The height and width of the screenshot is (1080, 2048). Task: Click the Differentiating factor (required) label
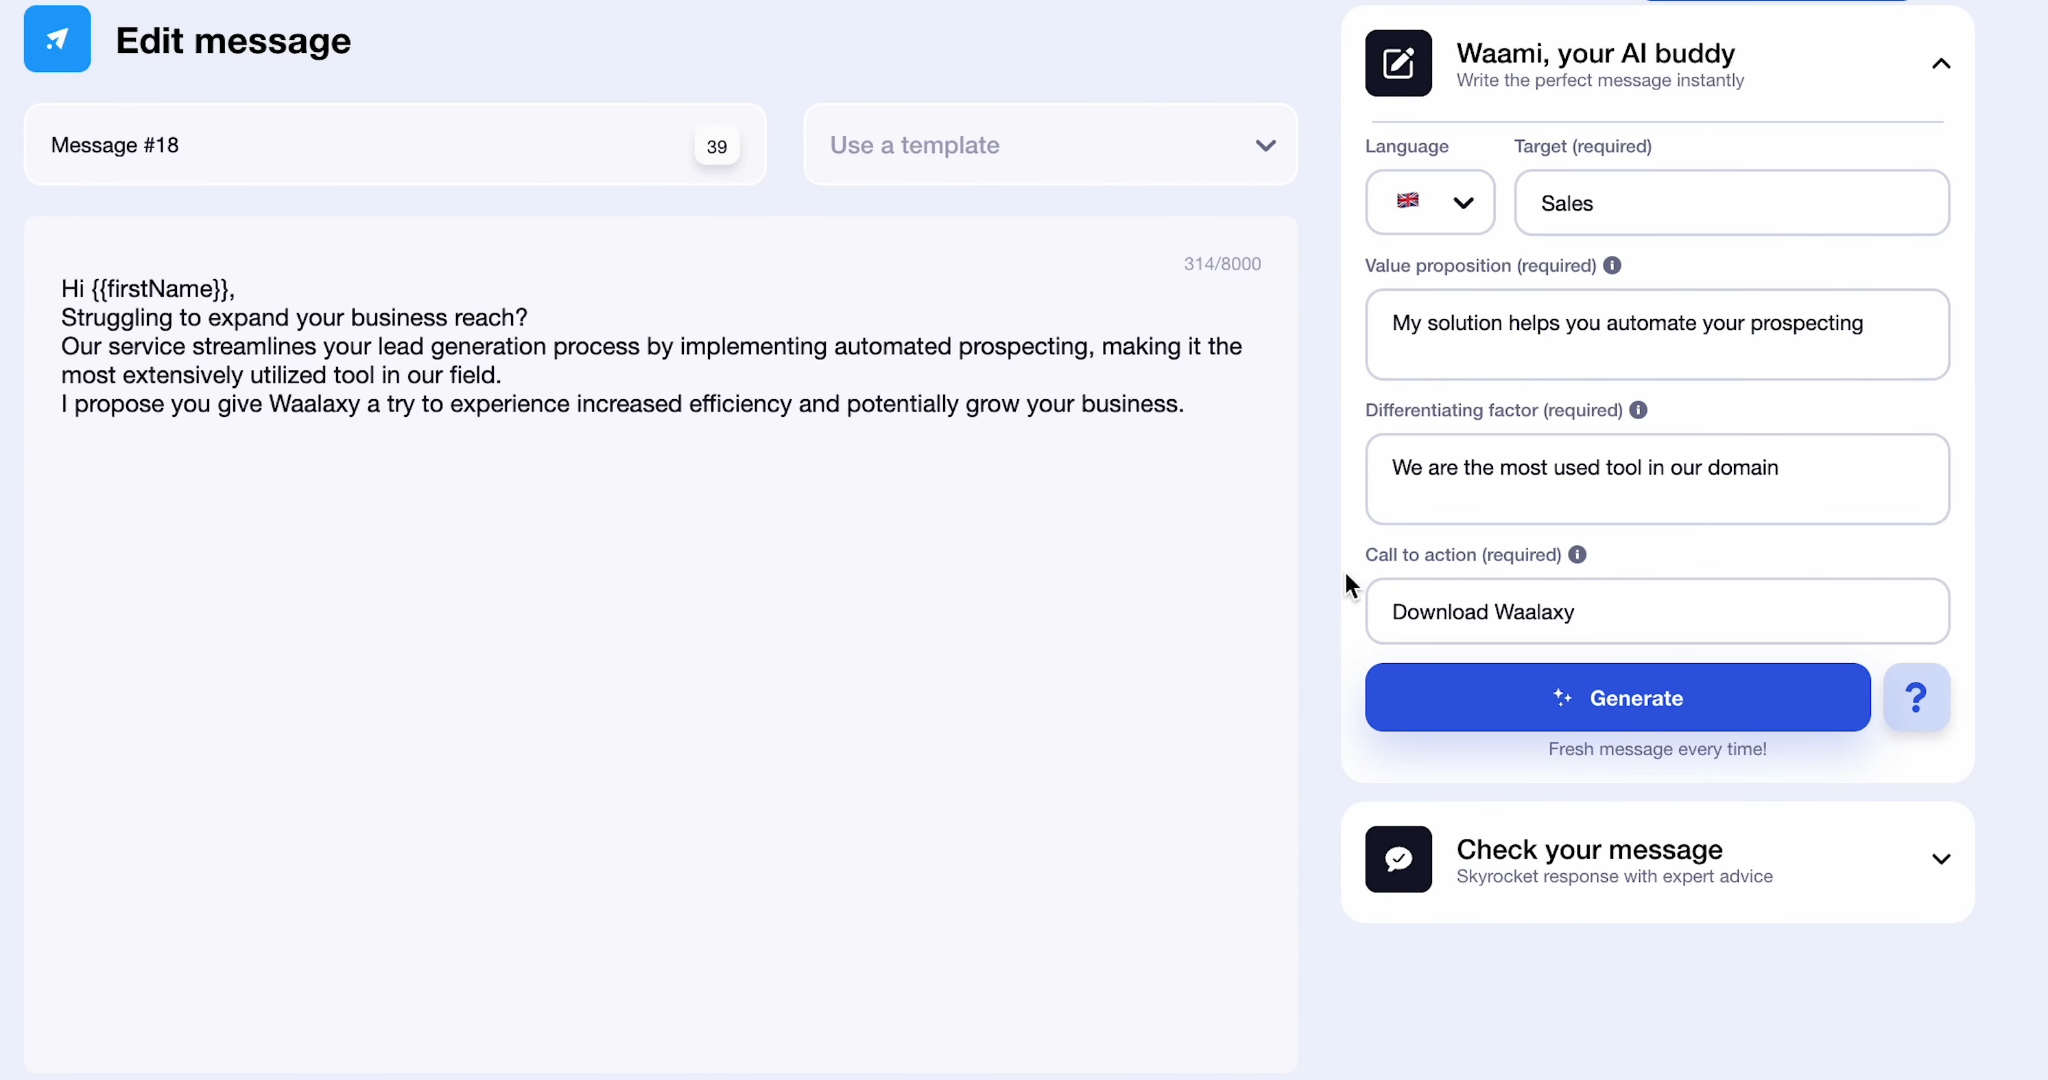point(1493,410)
